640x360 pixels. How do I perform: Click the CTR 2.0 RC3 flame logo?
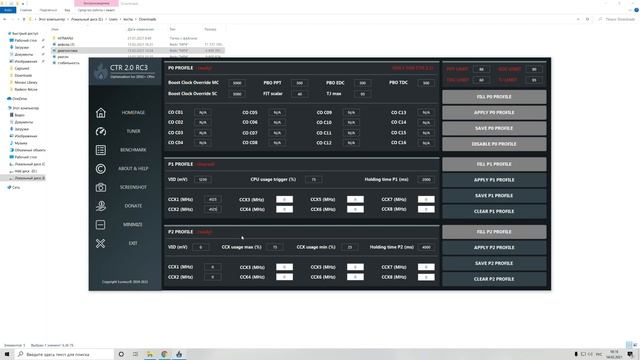point(100,72)
